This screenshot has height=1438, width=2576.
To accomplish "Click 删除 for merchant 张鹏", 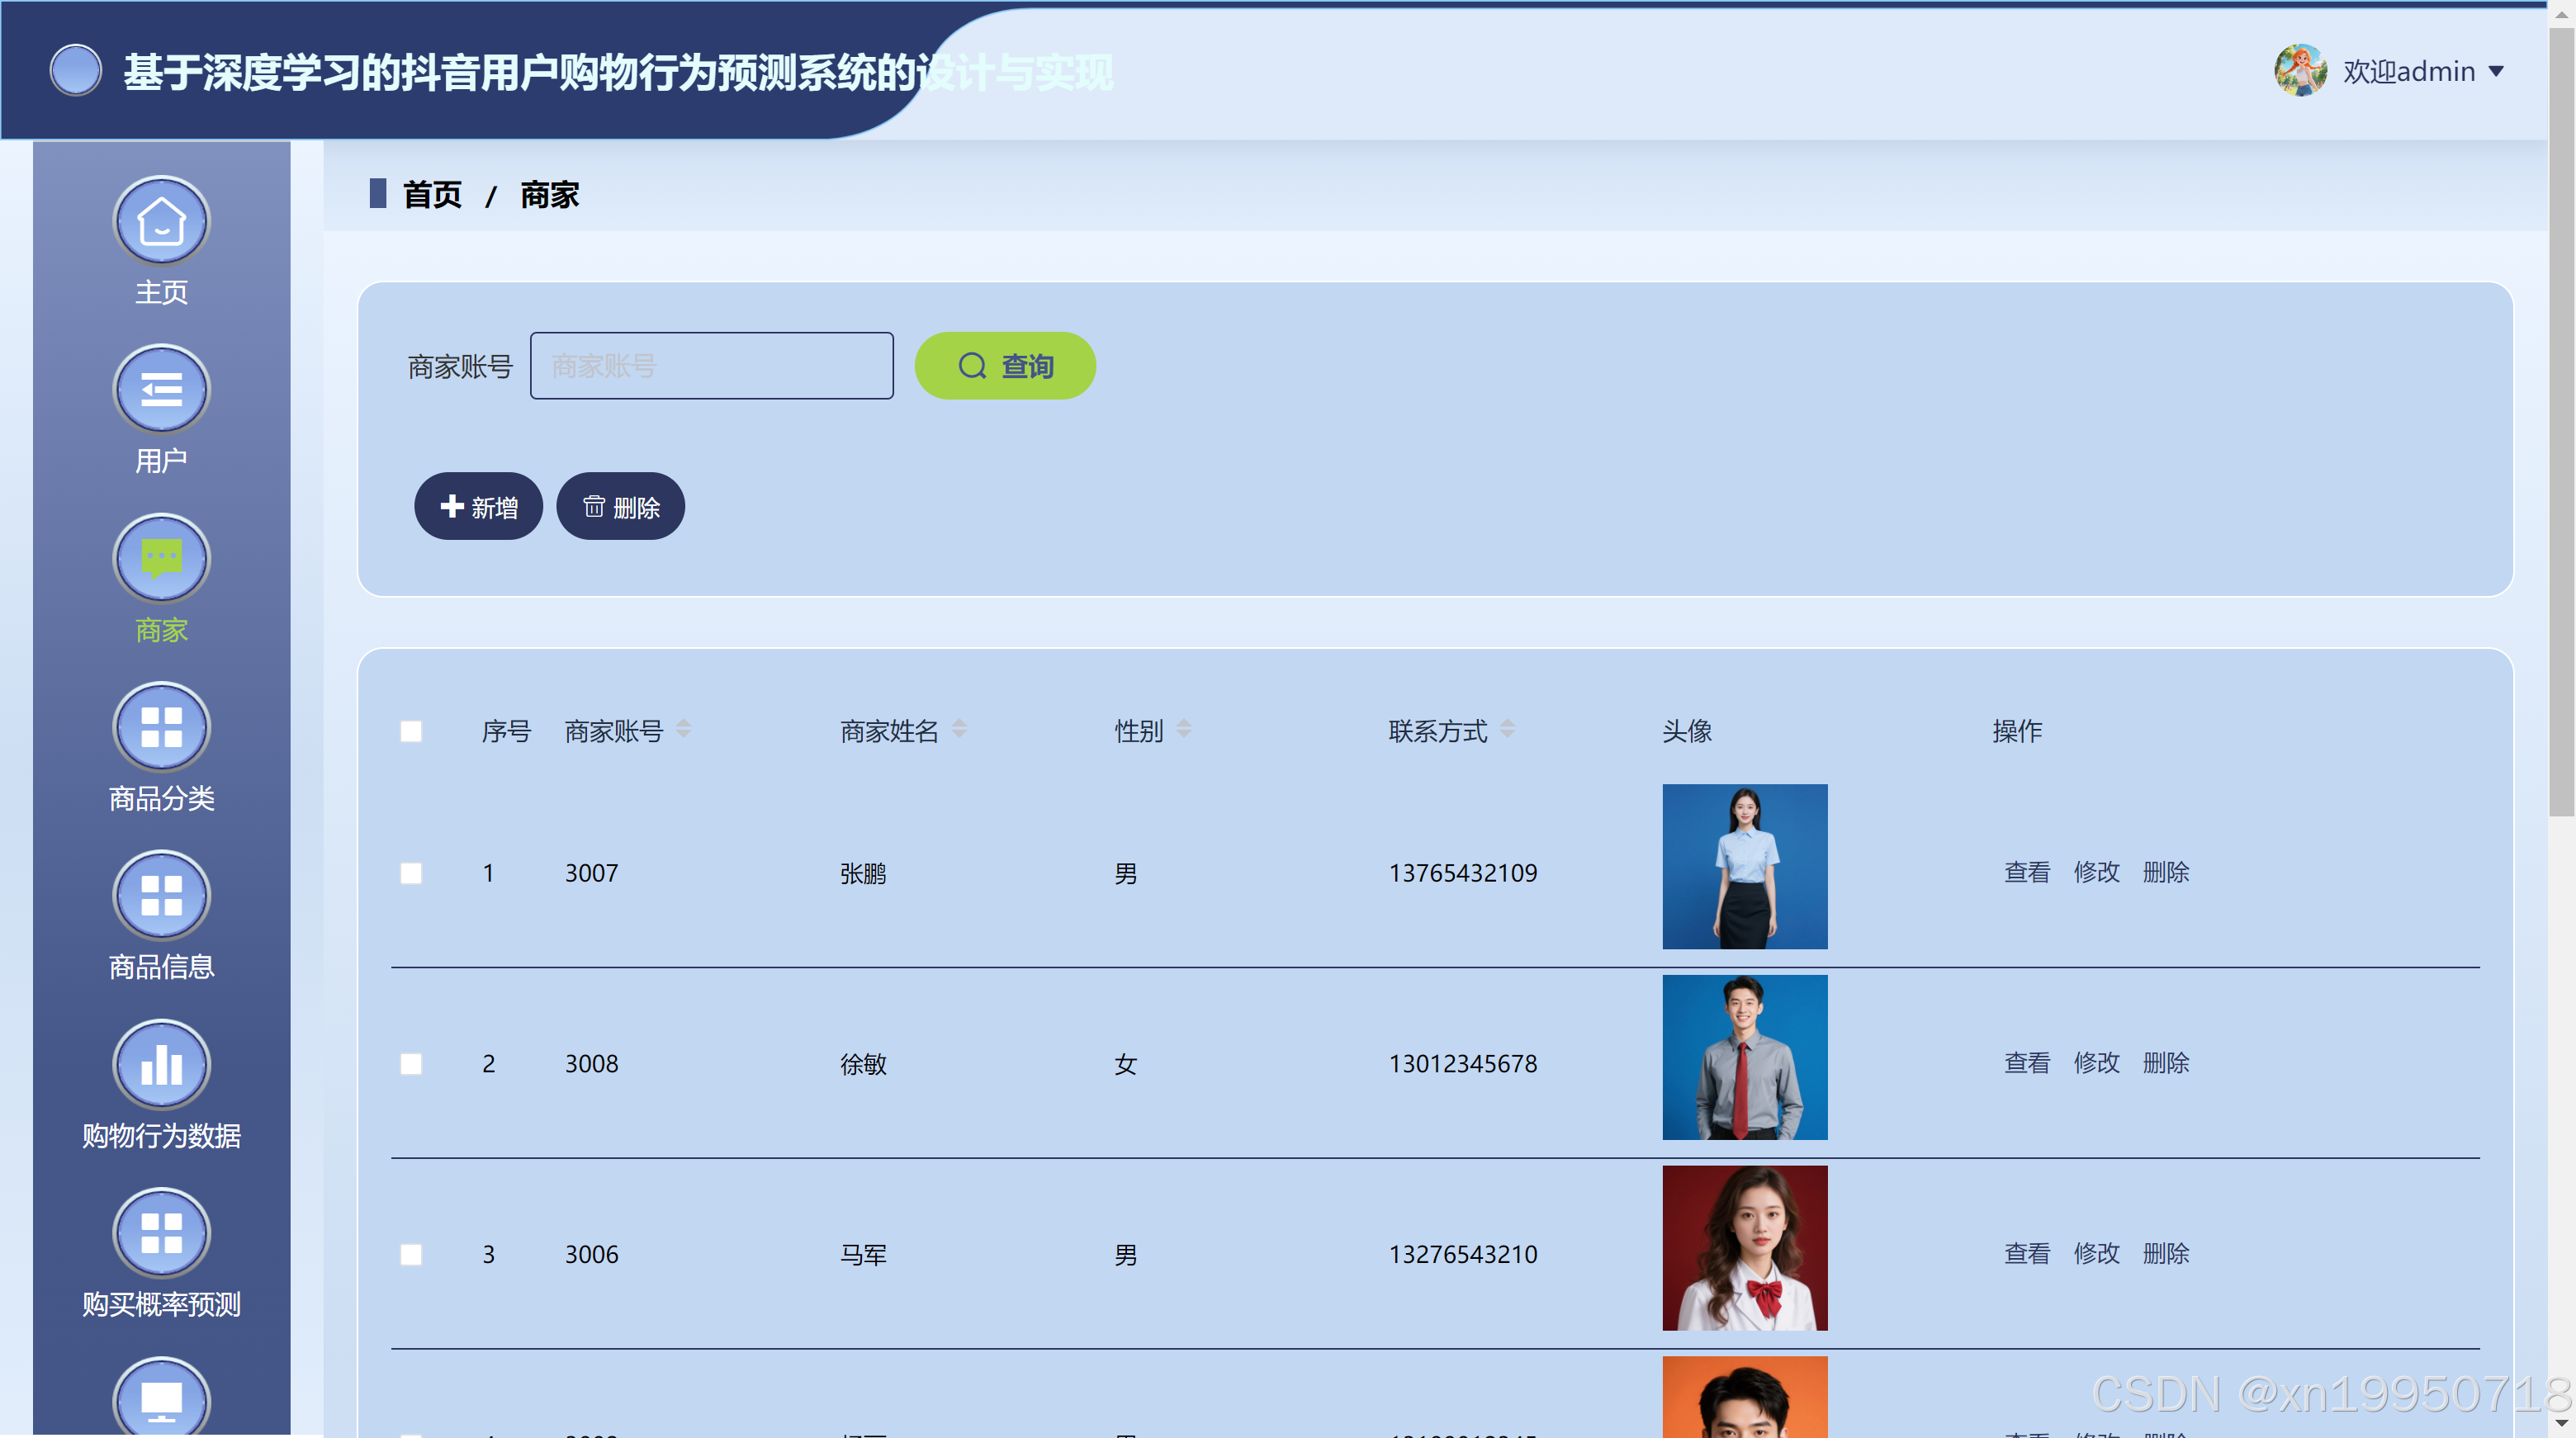I will [x=2166, y=872].
